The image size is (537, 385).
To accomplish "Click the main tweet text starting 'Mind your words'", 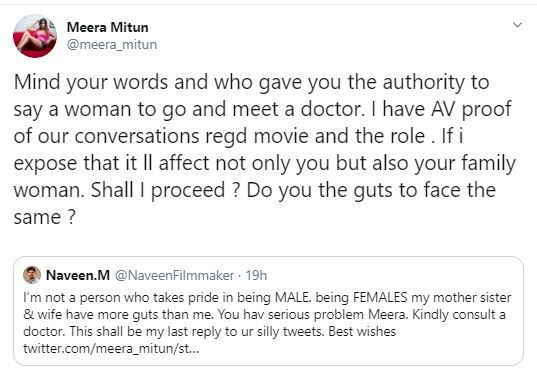I will [x=264, y=149].
